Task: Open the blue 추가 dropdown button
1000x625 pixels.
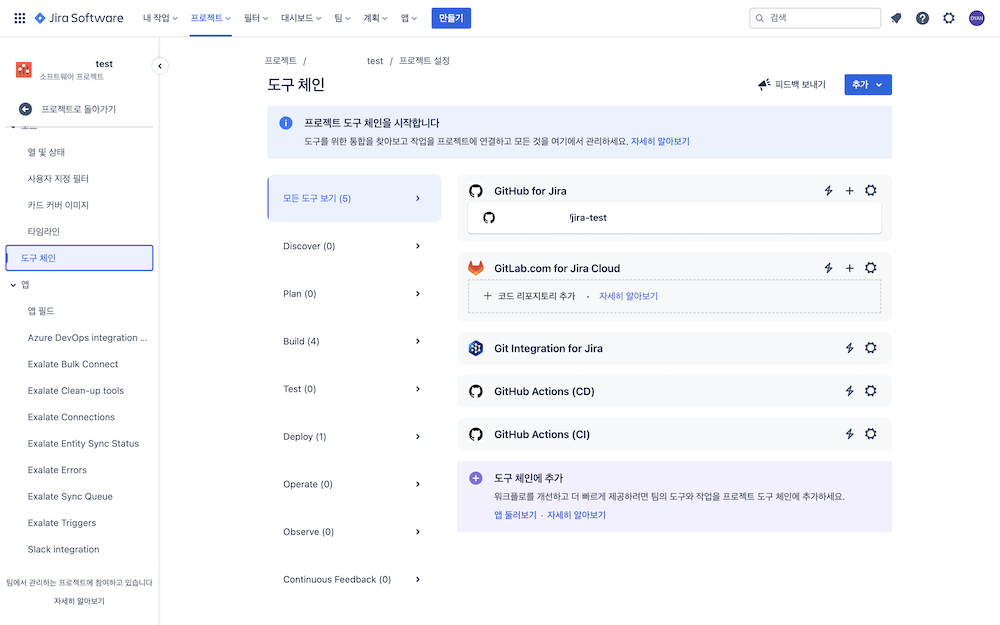Action: (868, 84)
